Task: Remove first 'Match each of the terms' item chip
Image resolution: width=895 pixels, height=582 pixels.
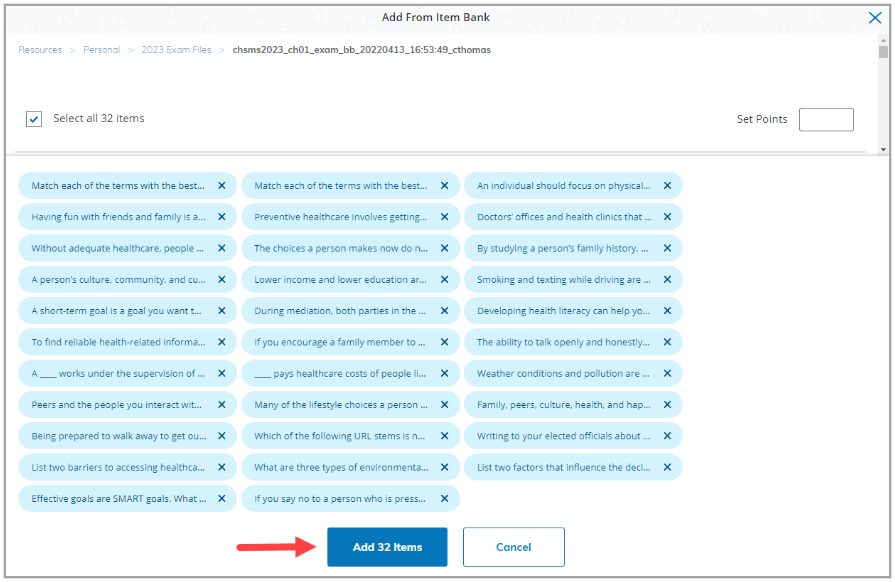Action: [222, 185]
